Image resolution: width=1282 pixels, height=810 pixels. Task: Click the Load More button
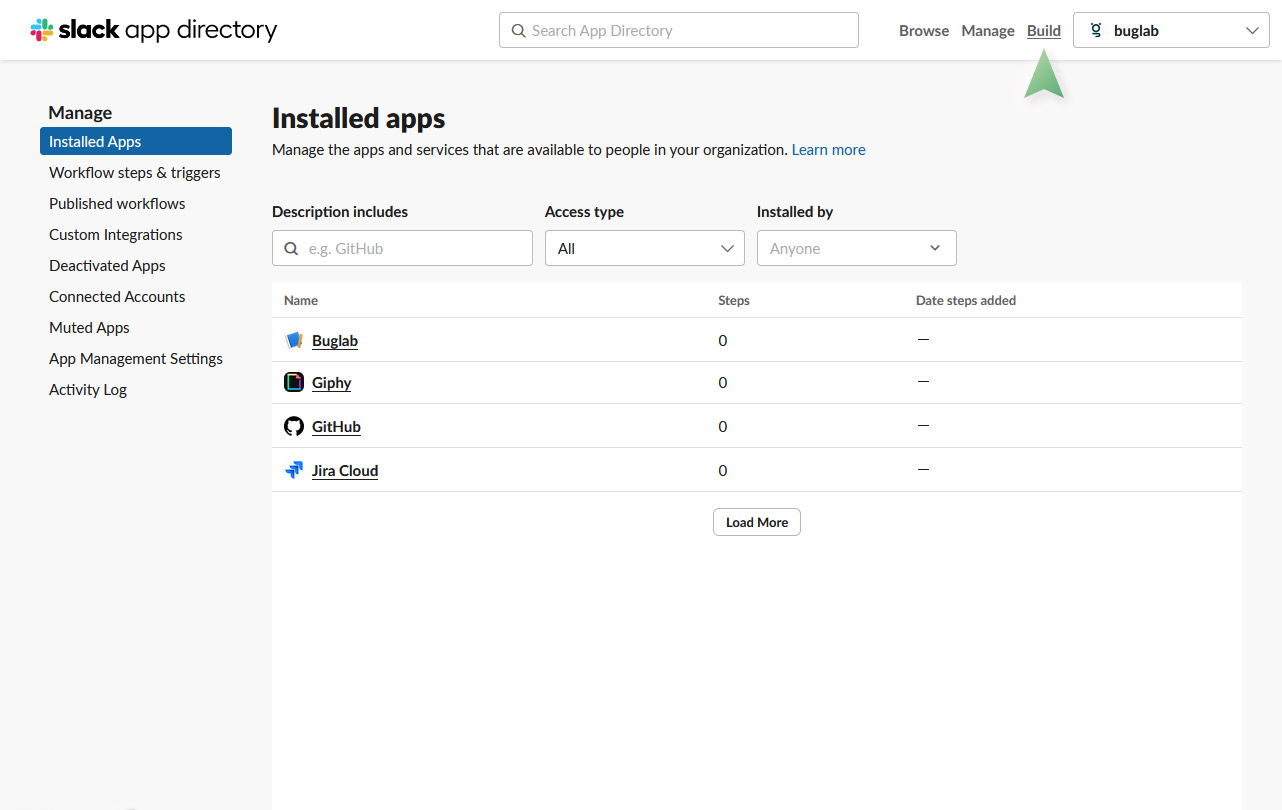click(757, 522)
